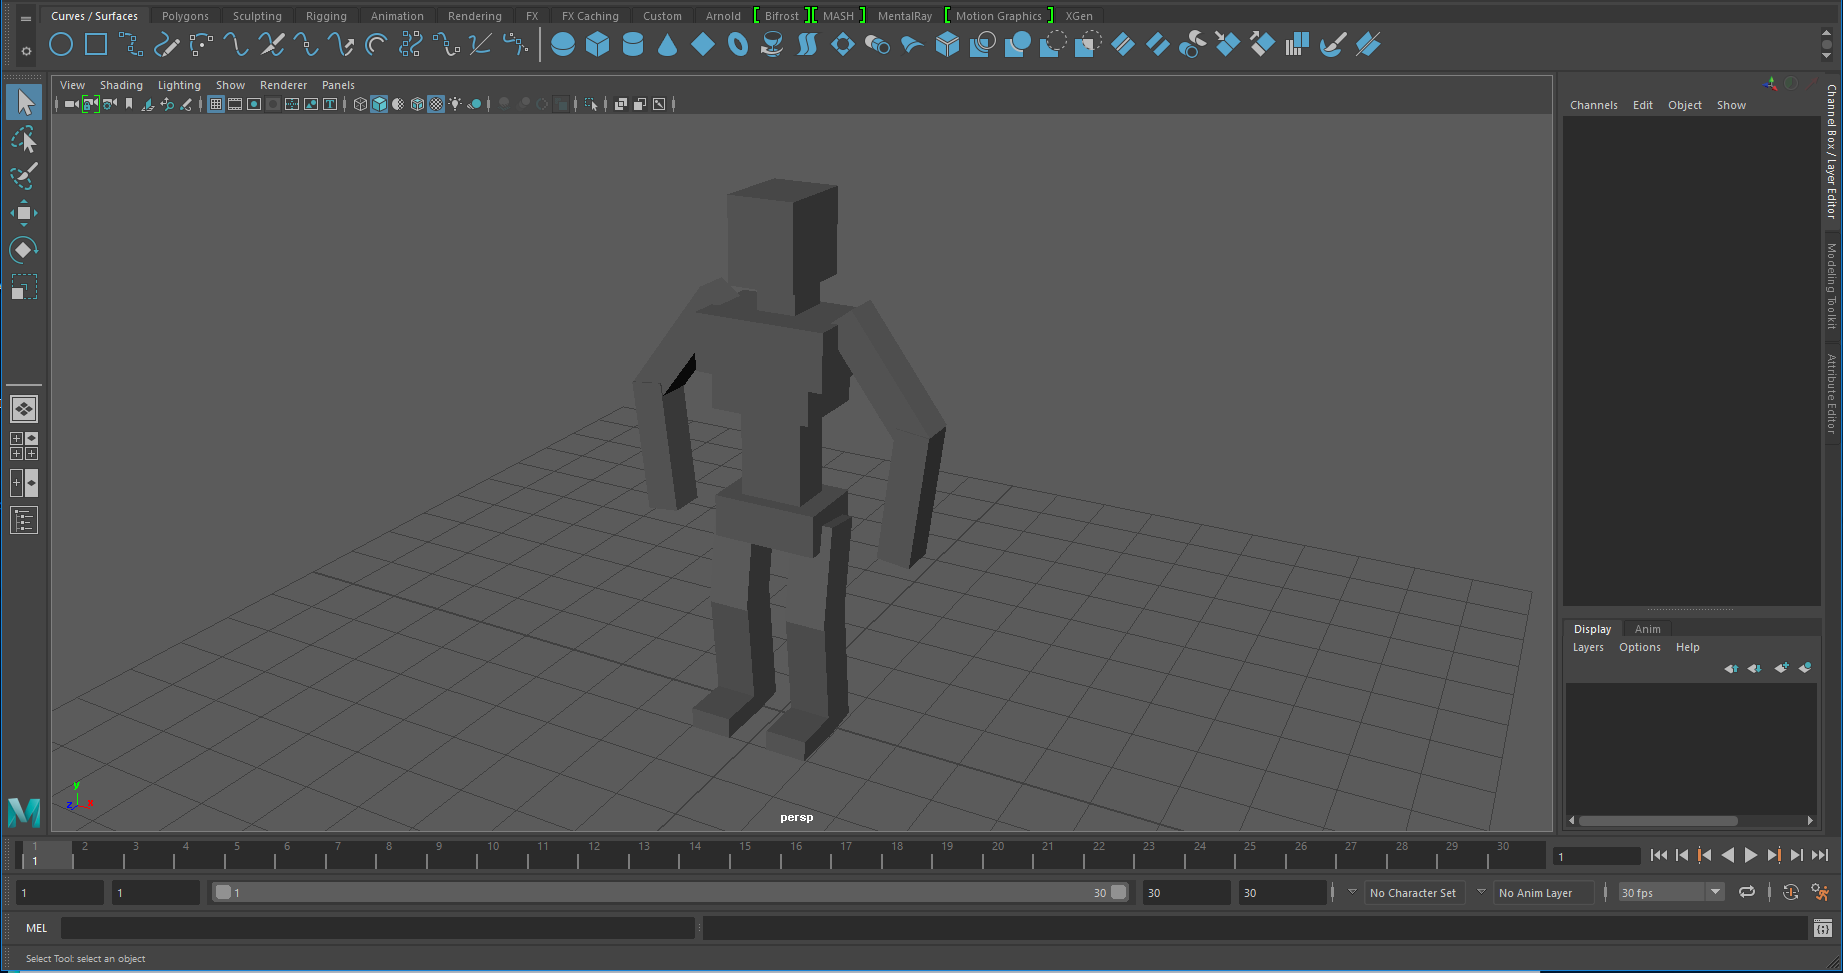This screenshot has height=973, width=1843.
Task: Select the NURBS Sphere shelf icon
Action: point(563,45)
